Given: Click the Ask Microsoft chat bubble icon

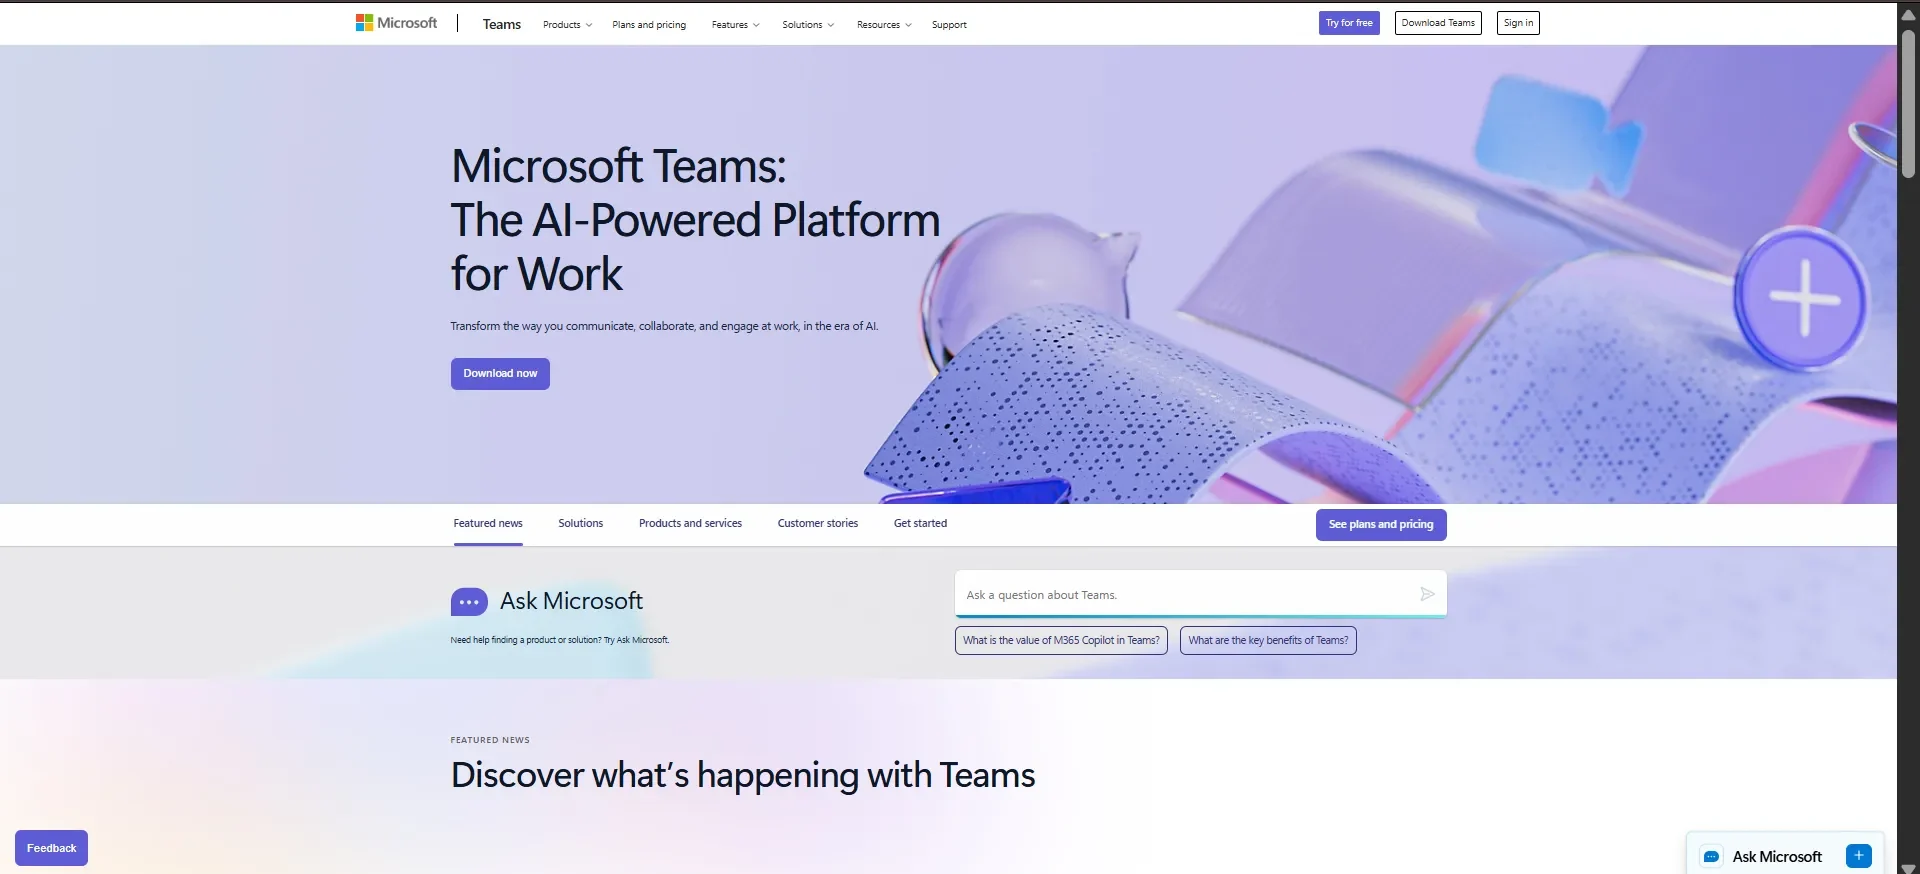Looking at the screenshot, I should tap(469, 602).
